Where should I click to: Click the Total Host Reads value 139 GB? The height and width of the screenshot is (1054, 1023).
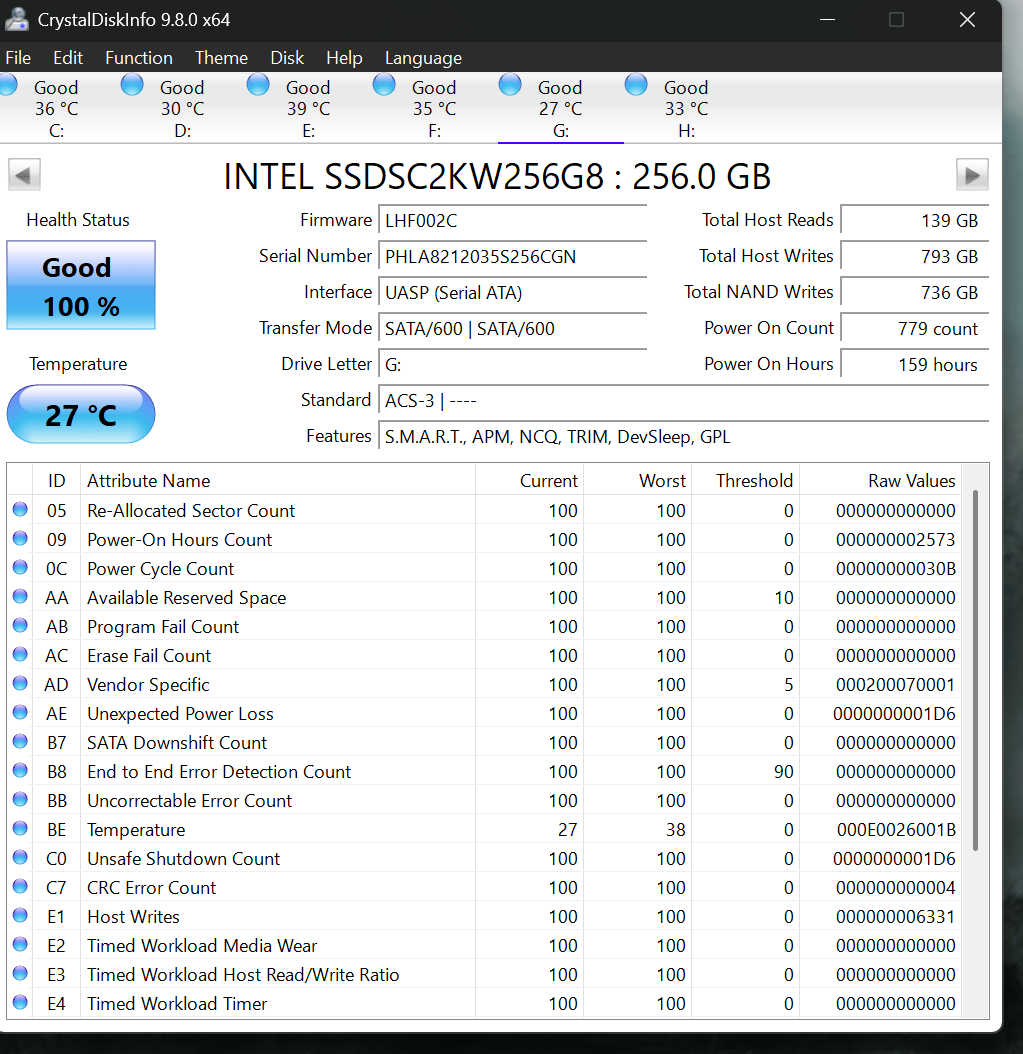tap(915, 220)
